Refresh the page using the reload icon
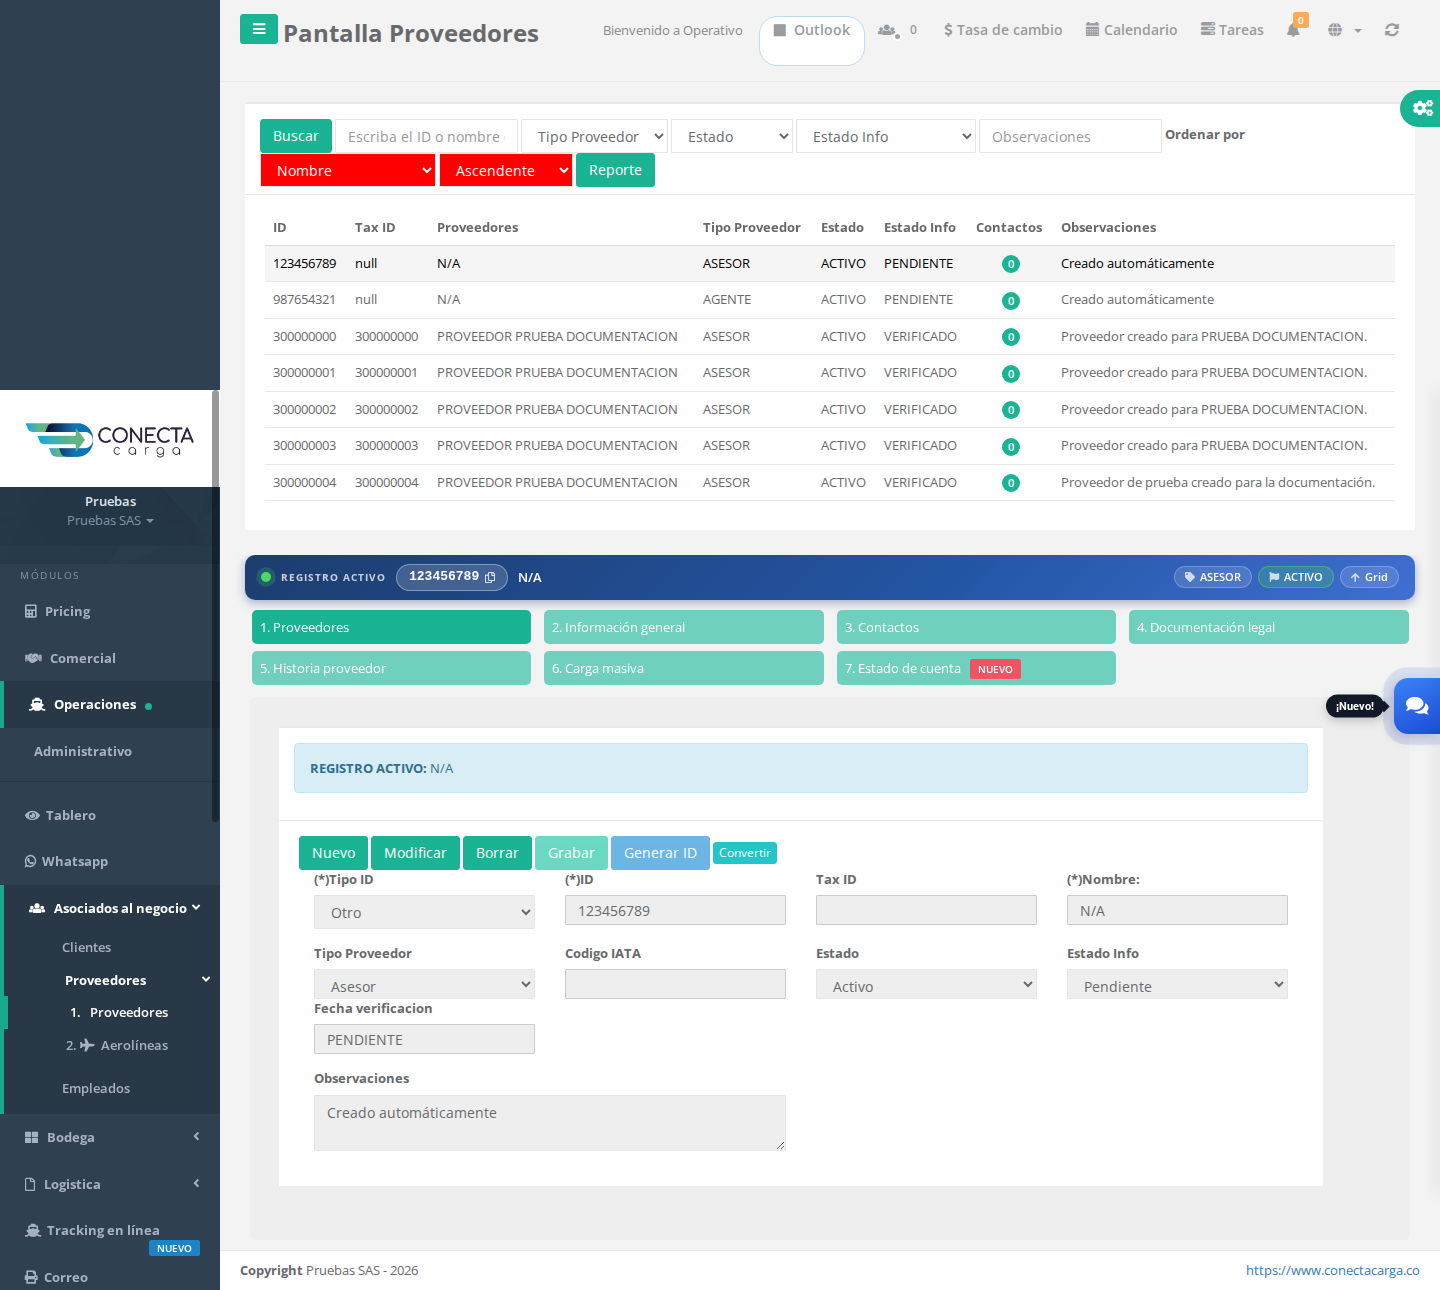This screenshot has width=1440, height=1290. [1392, 30]
